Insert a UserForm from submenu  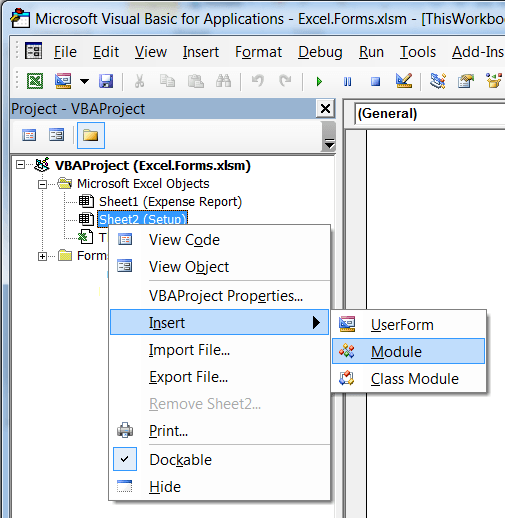tap(408, 324)
